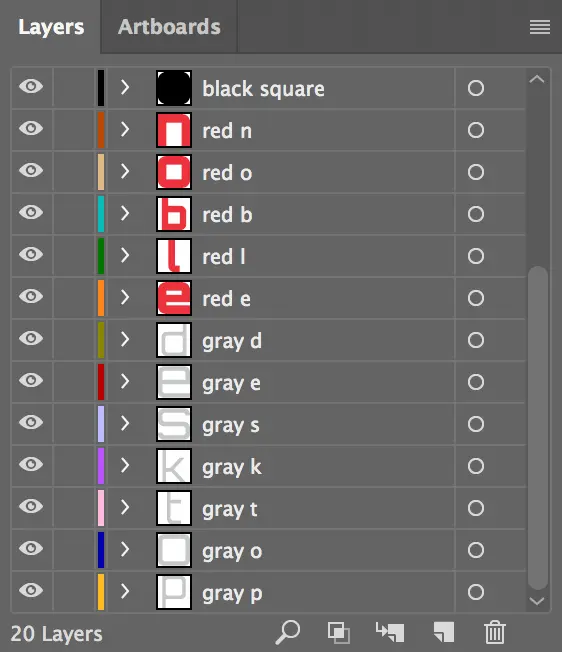Select the gray k layer name

click(232, 467)
